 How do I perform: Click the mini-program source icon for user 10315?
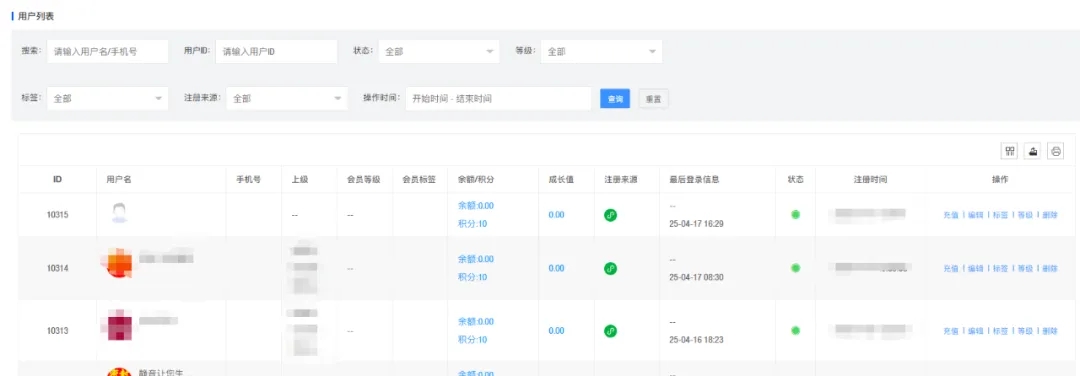(x=610, y=215)
